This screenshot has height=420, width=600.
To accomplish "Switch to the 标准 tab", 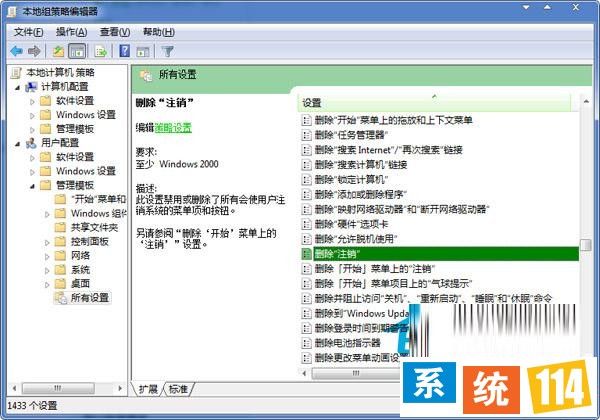I will coord(178,389).
